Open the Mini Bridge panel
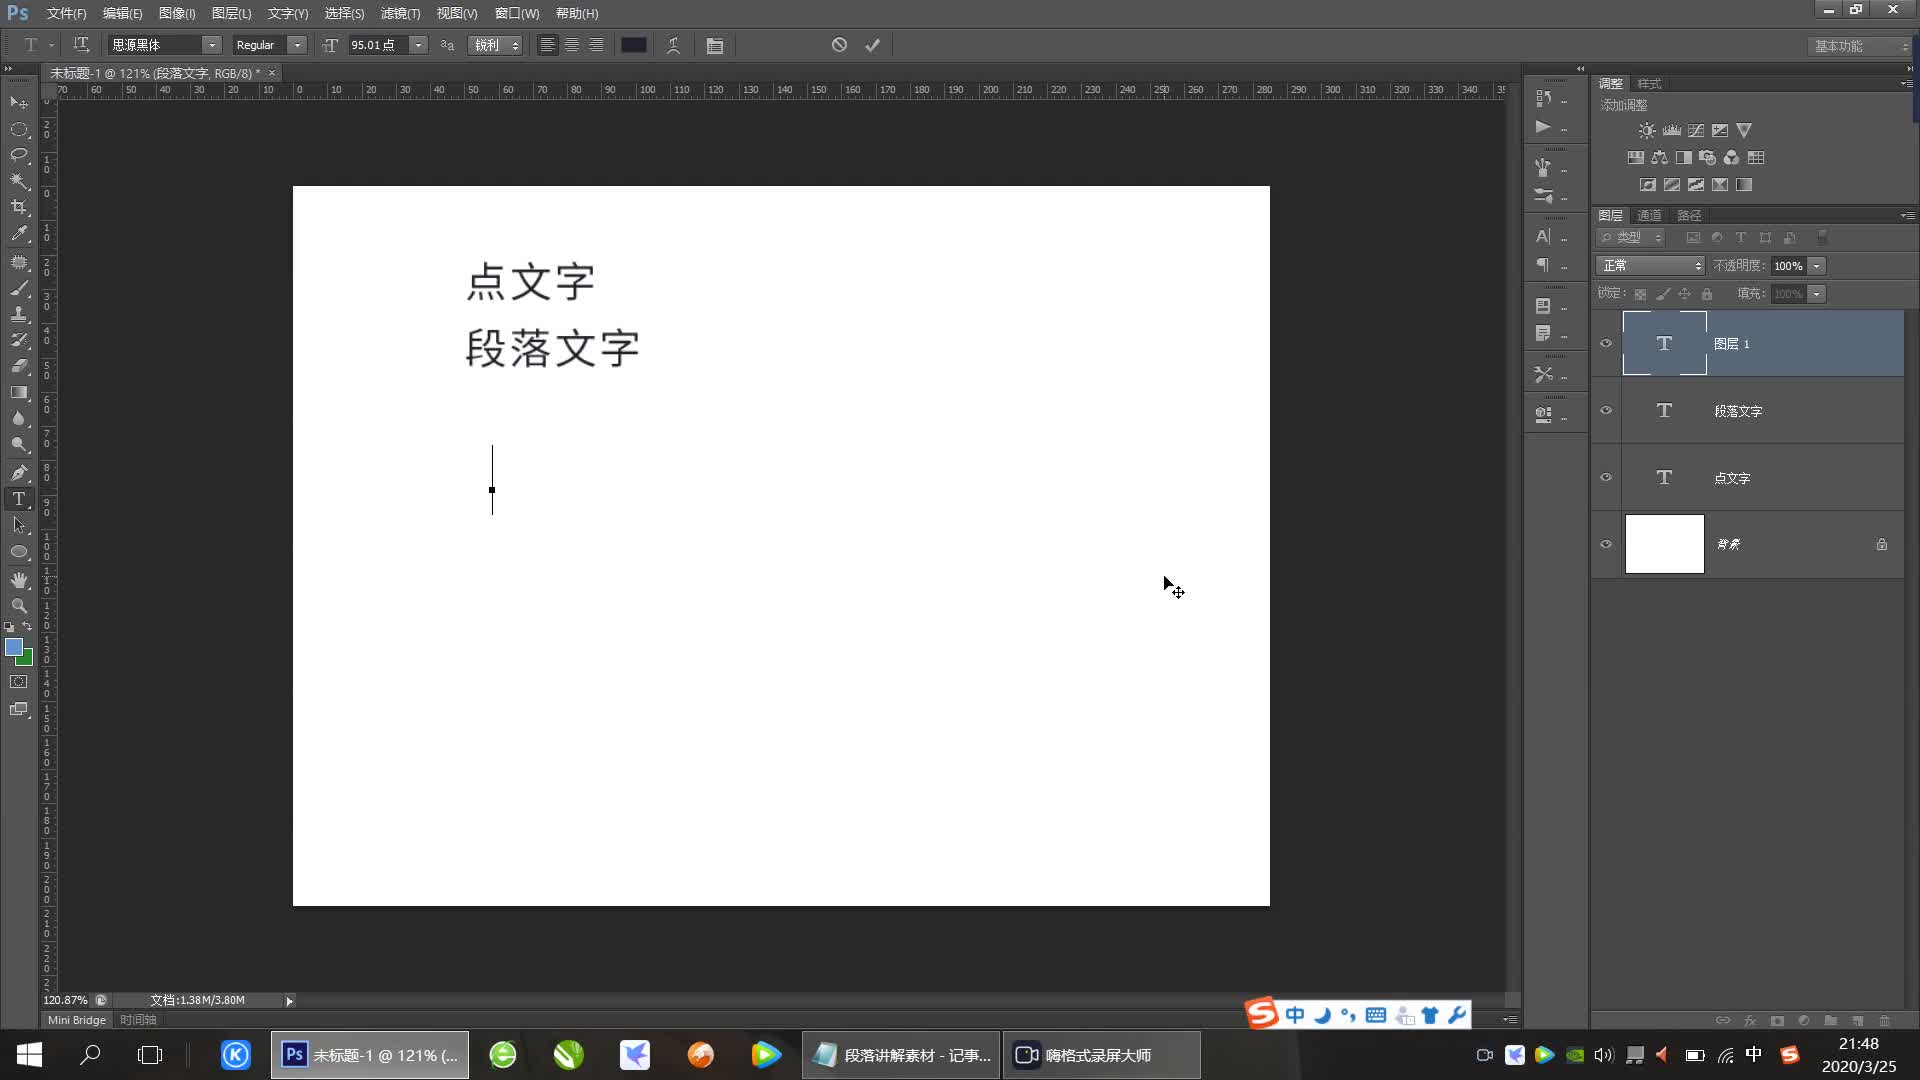Image resolution: width=1920 pixels, height=1080 pixels. (x=77, y=1020)
